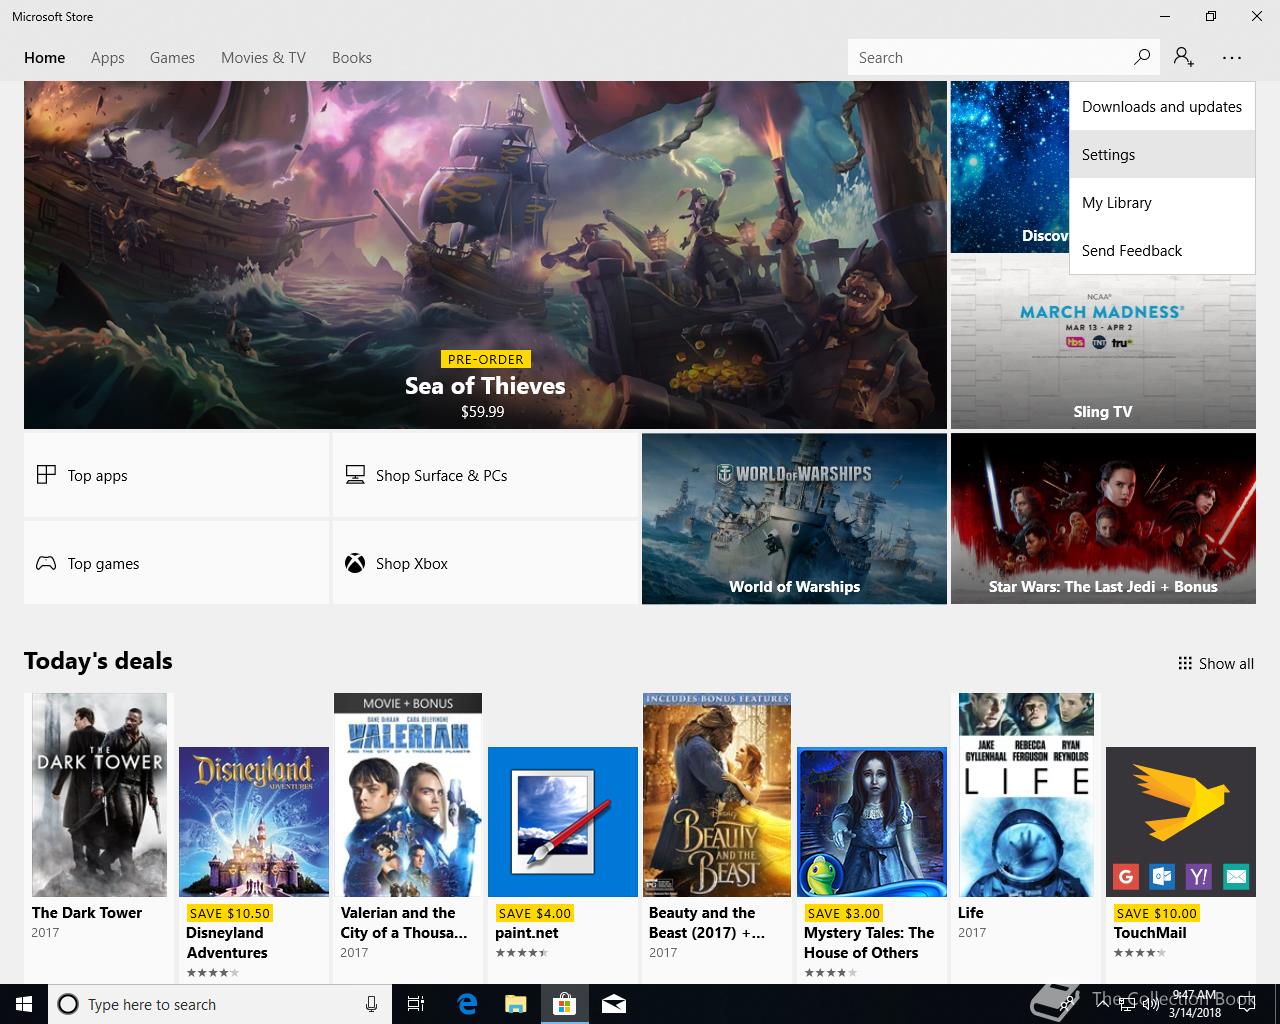The image size is (1280, 1024).
Task: Open the Movies & TV tab
Action: click(263, 58)
